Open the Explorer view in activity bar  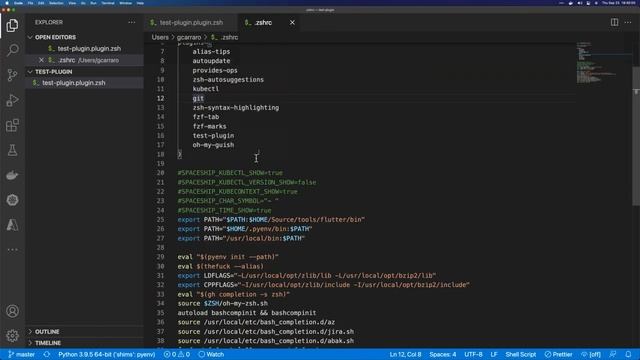pos(12,25)
